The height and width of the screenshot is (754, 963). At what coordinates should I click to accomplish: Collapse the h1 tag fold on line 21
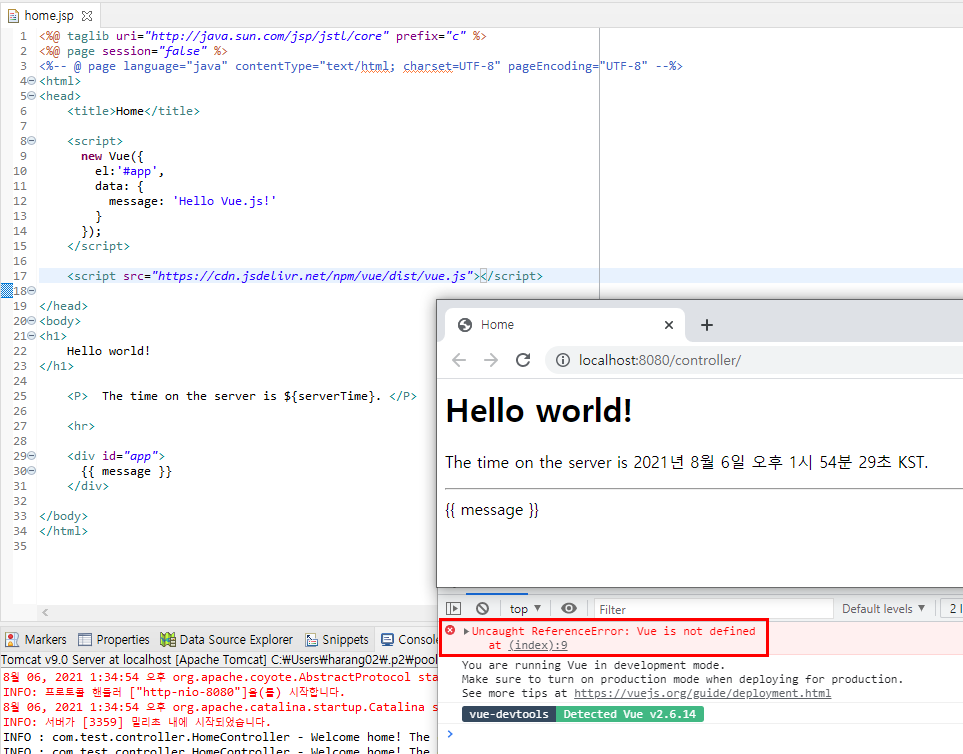(32, 336)
